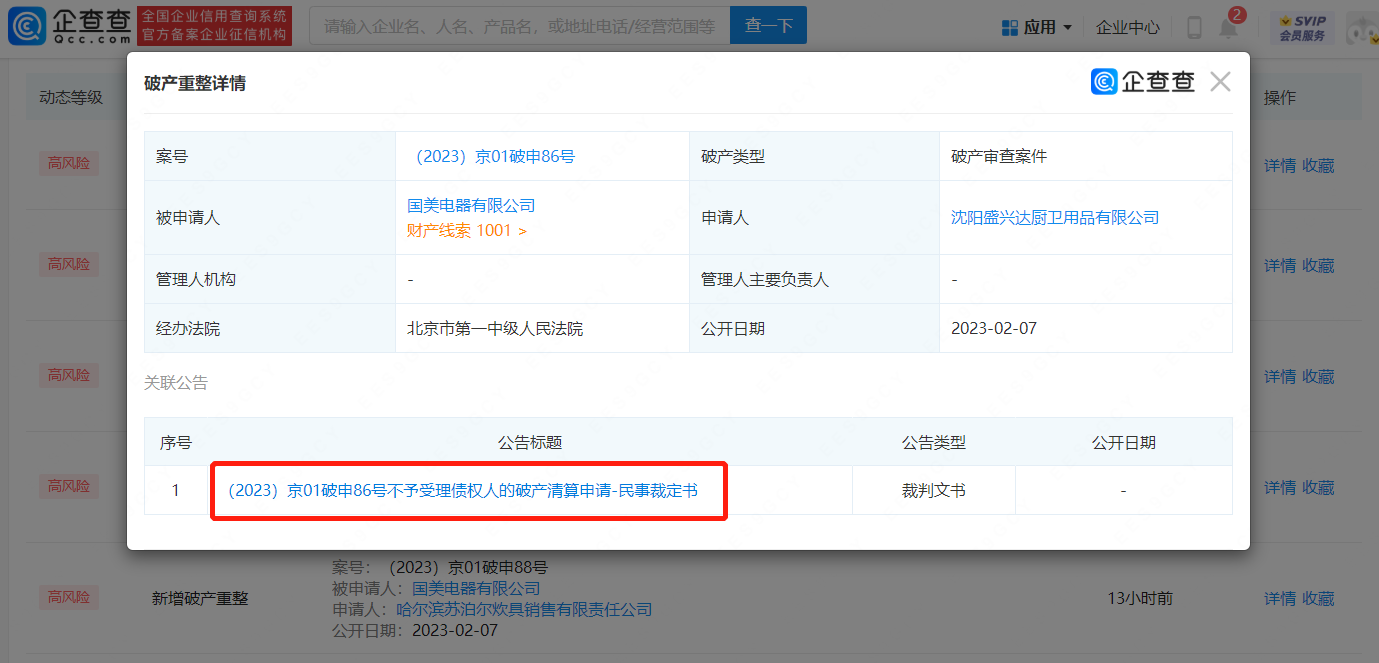Open applicant 沈阳盛兴达厨卫用品有限公司 link

coord(1055,217)
